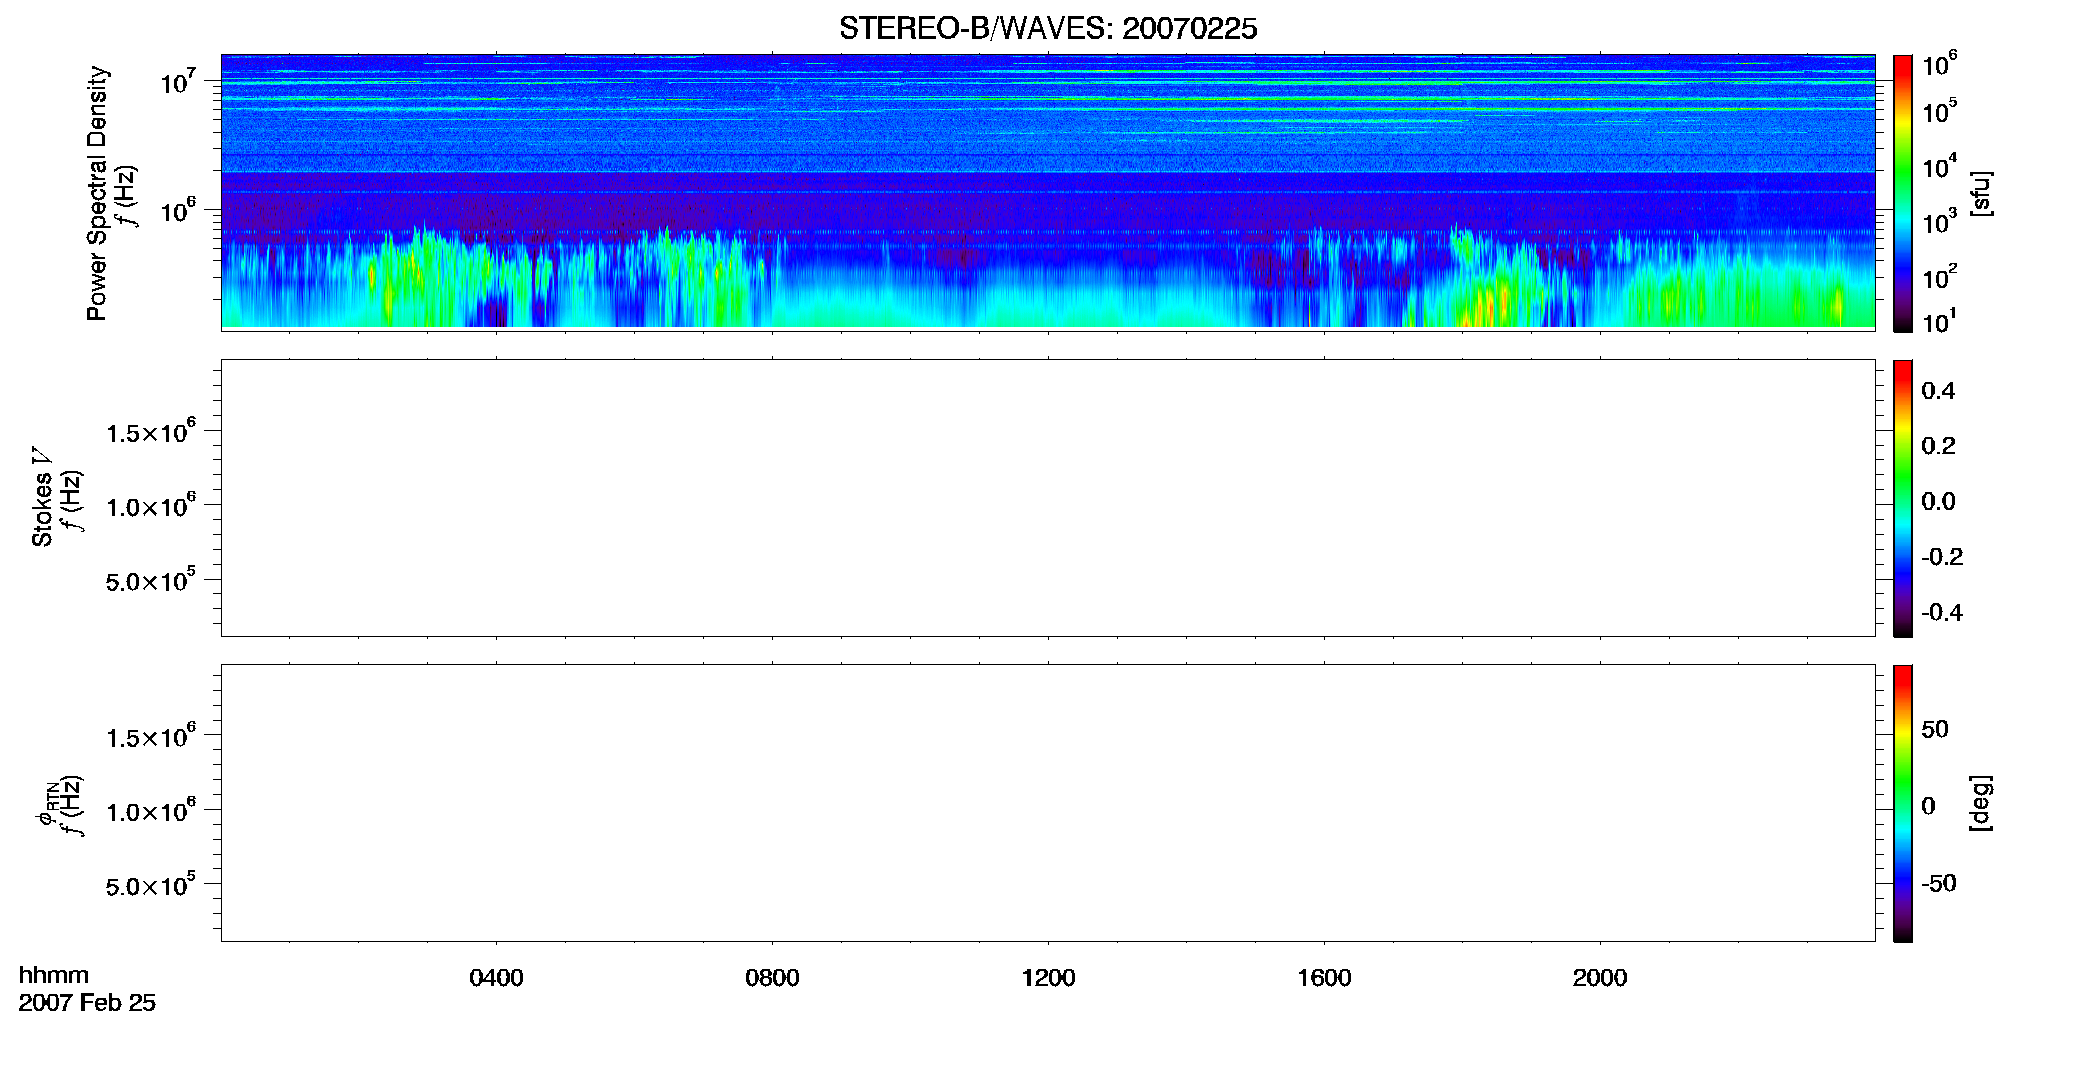Select the 0800 time axis label
Image resolution: width=2096 pixels, height=1080 pixels.
tap(772, 978)
